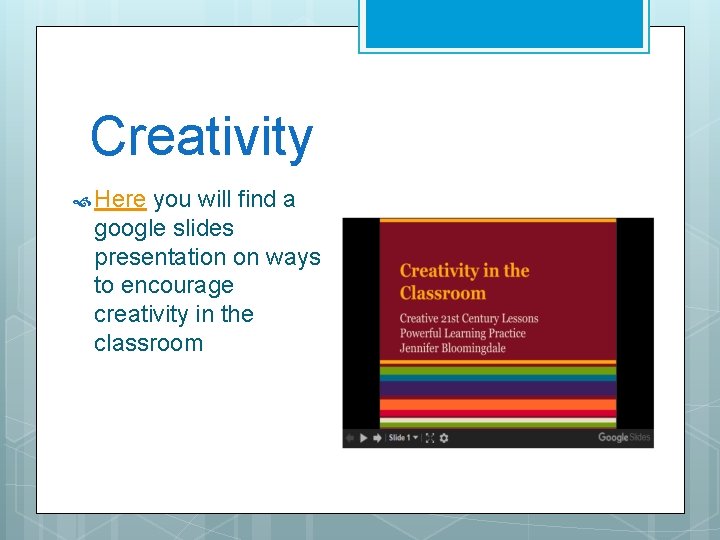Viewport: 720px width, 540px height.
Task: Click the body text 'google slides'
Action: pyautogui.click(x=164, y=229)
